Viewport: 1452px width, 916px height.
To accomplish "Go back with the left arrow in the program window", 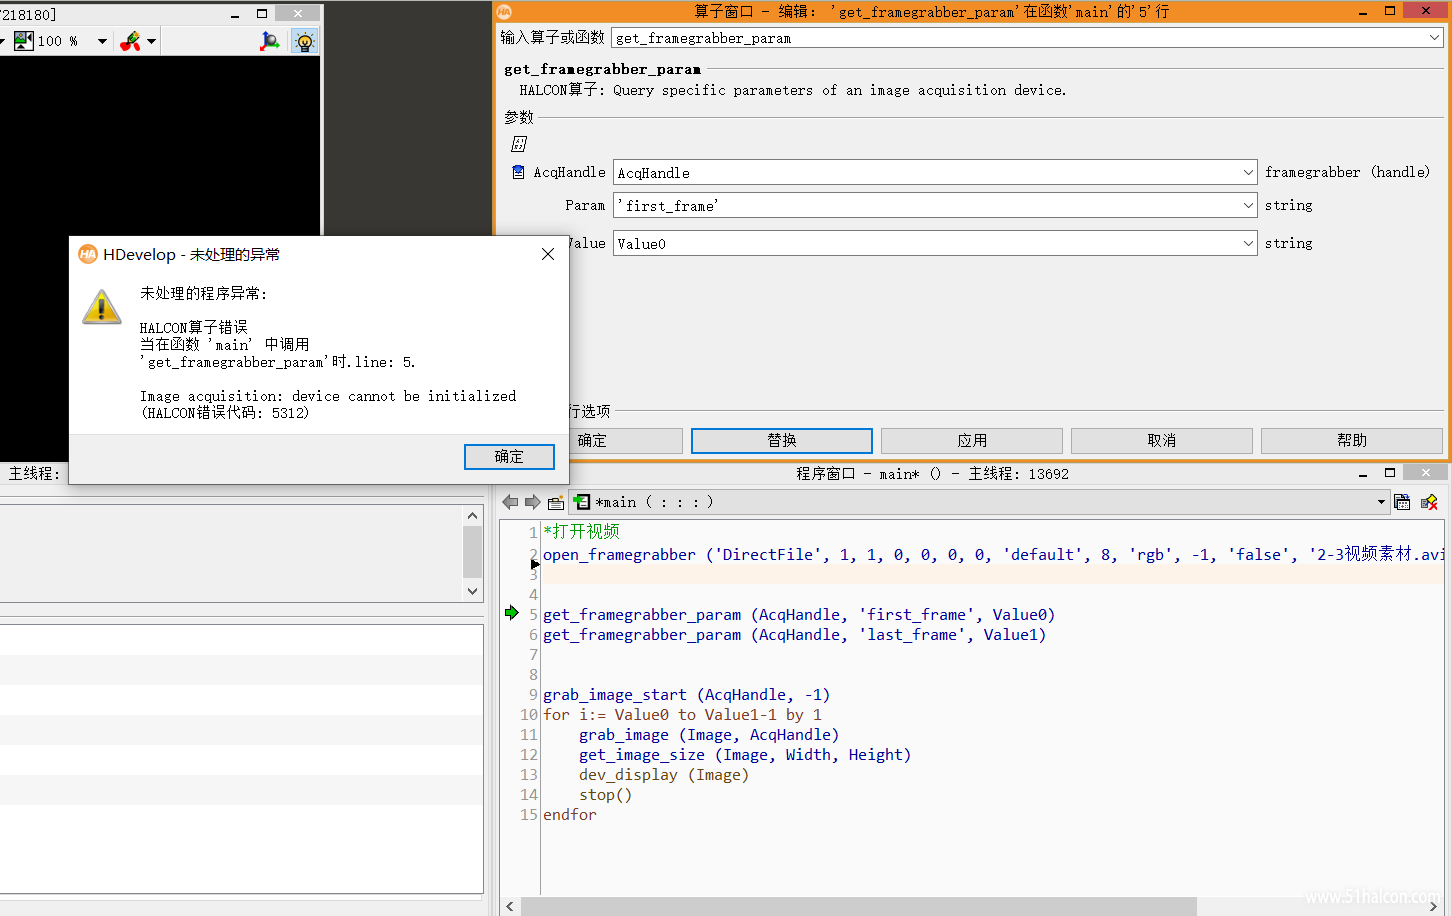I will 511,502.
